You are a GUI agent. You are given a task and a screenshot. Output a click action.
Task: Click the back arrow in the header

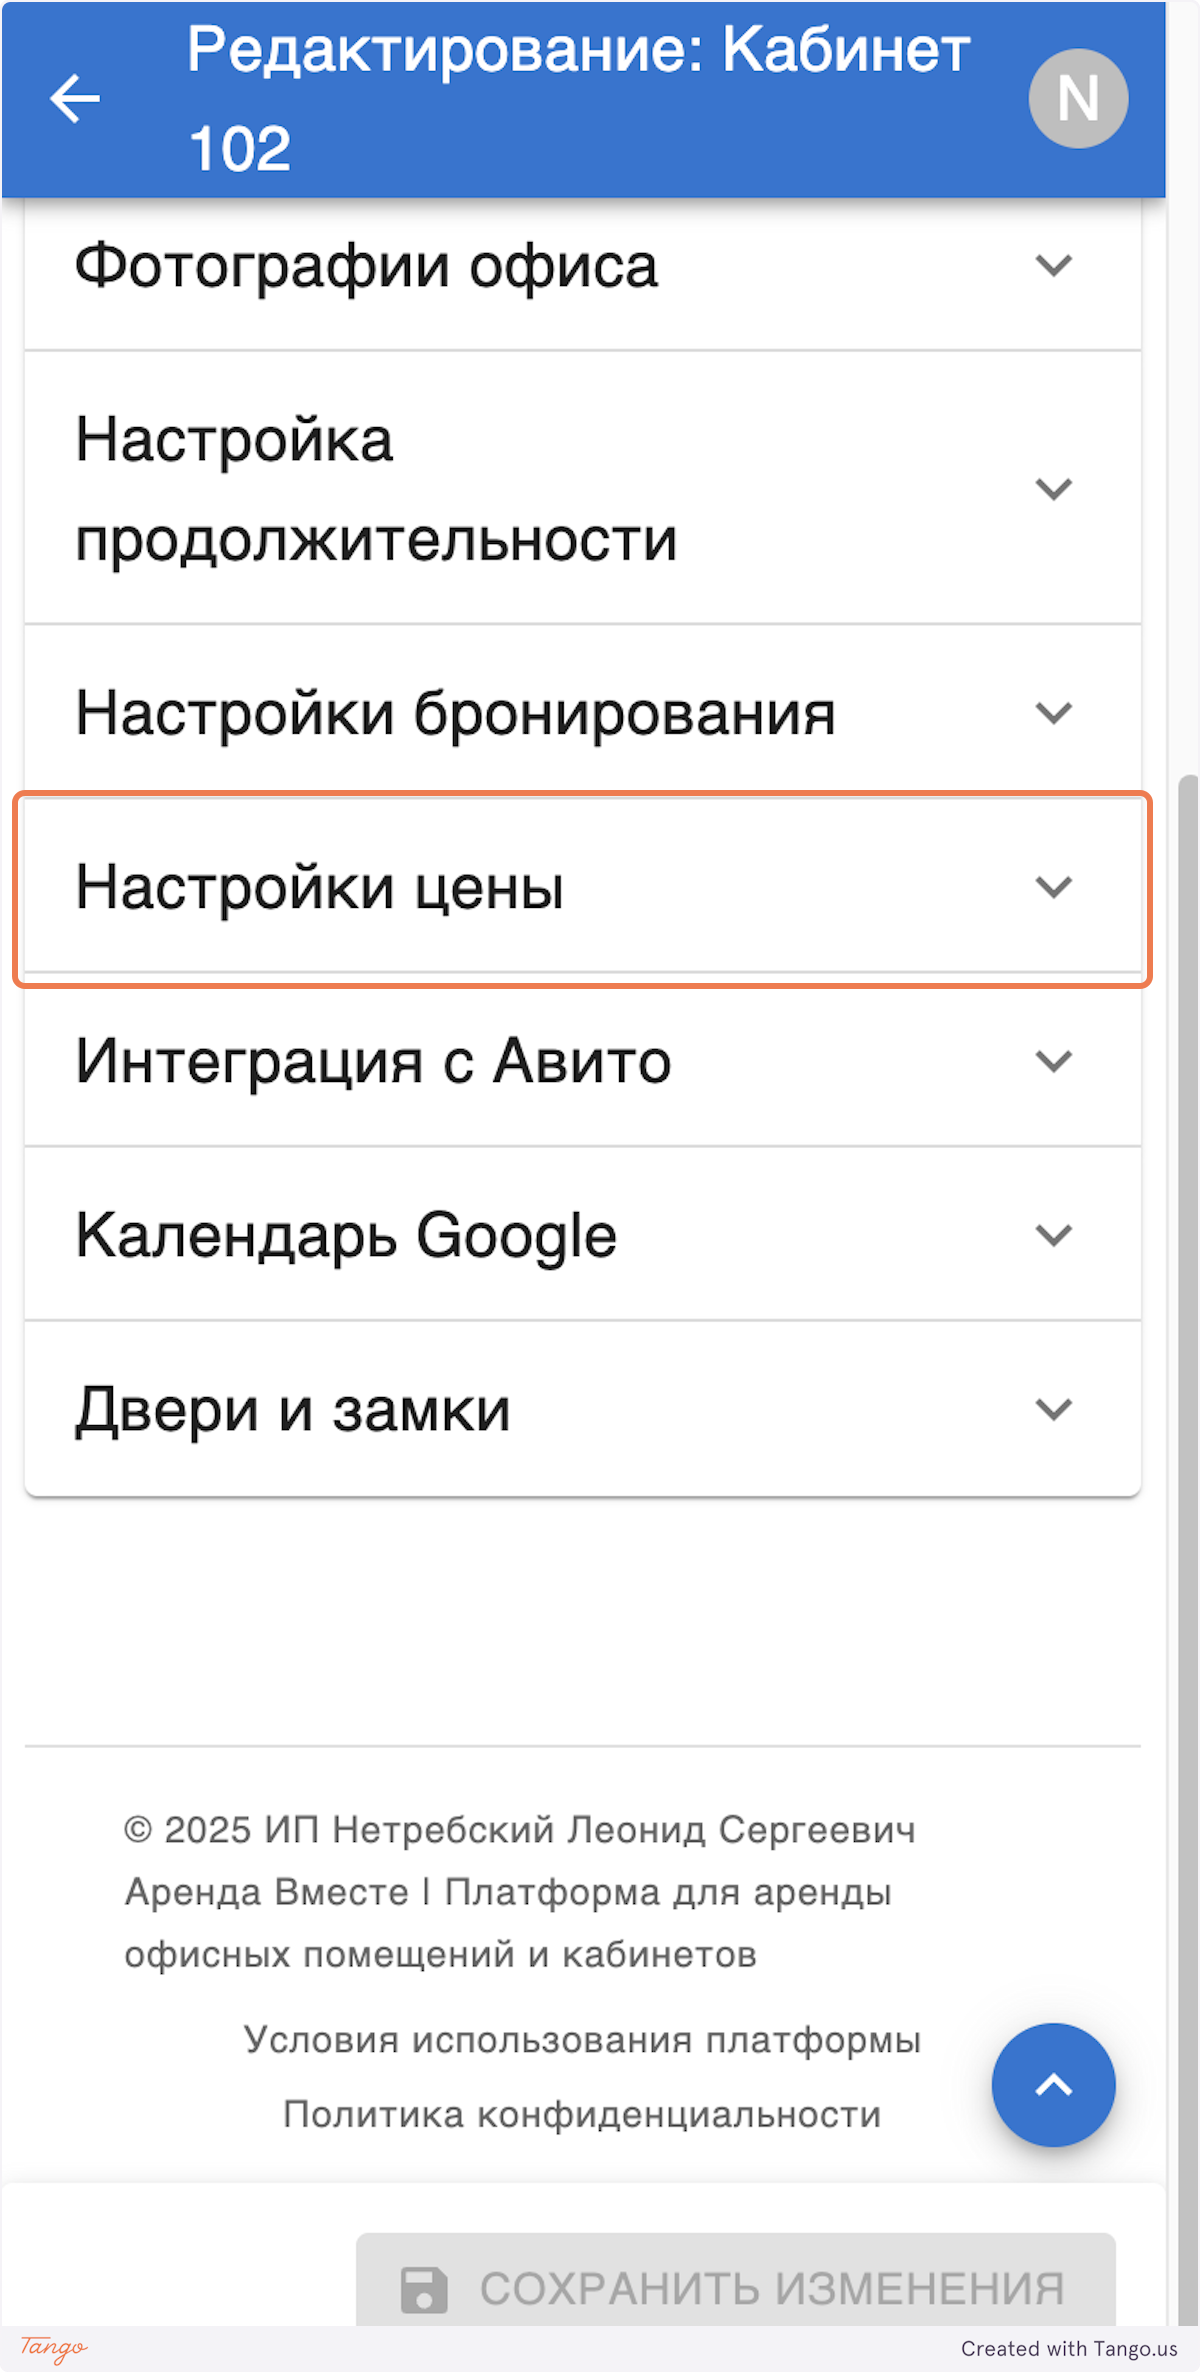(x=73, y=97)
